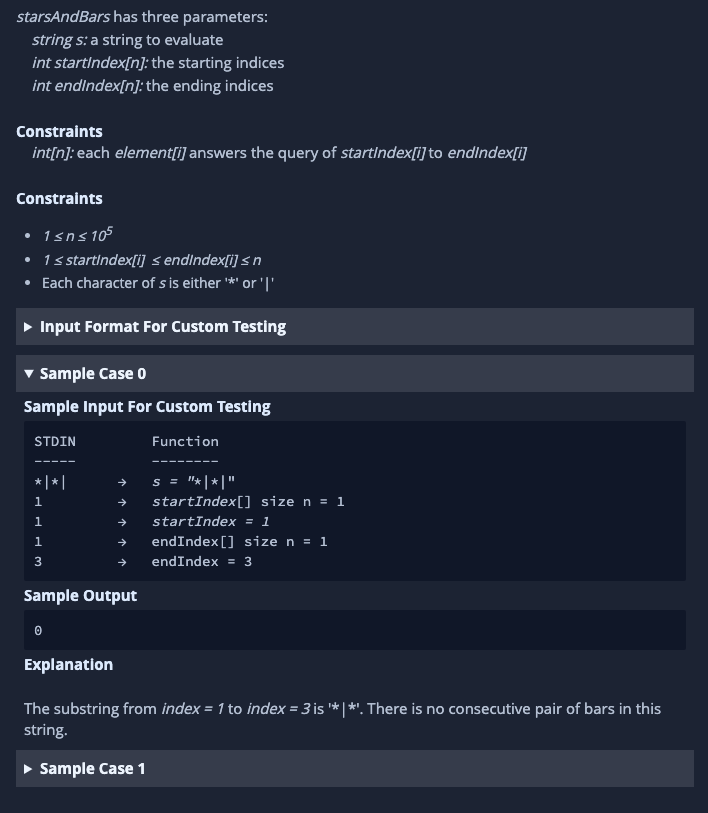Click the Sample Input For Custom Testing heading
The height and width of the screenshot is (813, 708).
[x=147, y=406]
